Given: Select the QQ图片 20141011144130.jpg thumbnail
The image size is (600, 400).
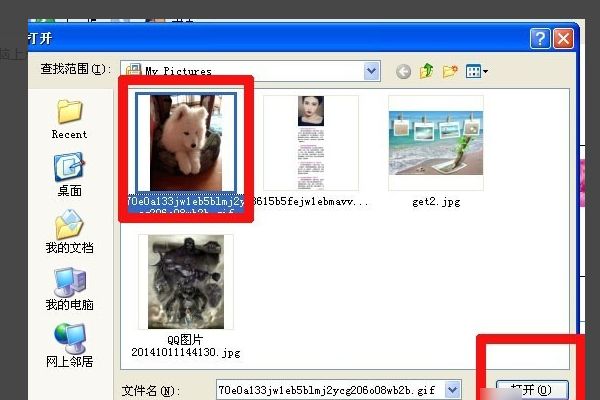Looking at the screenshot, I should pyautogui.click(x=186, y=282).
